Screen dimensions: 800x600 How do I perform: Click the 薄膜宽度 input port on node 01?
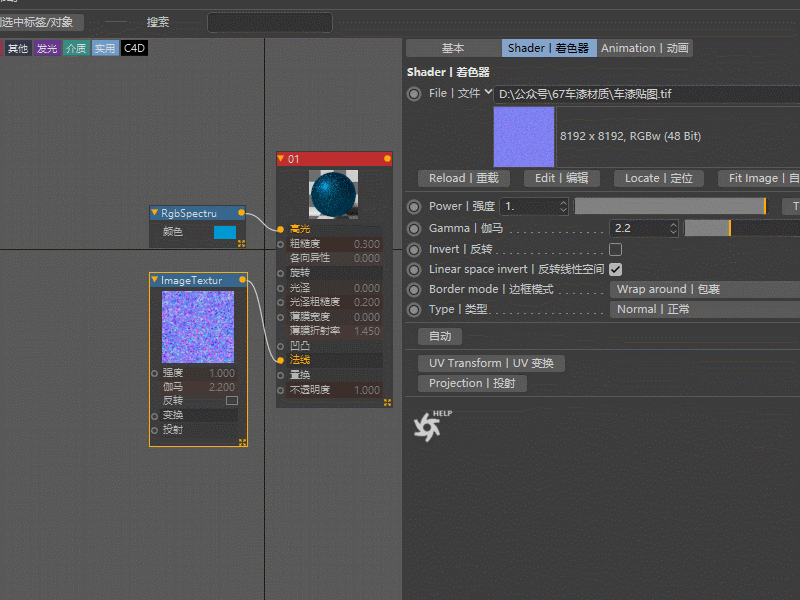coord(281,317)
